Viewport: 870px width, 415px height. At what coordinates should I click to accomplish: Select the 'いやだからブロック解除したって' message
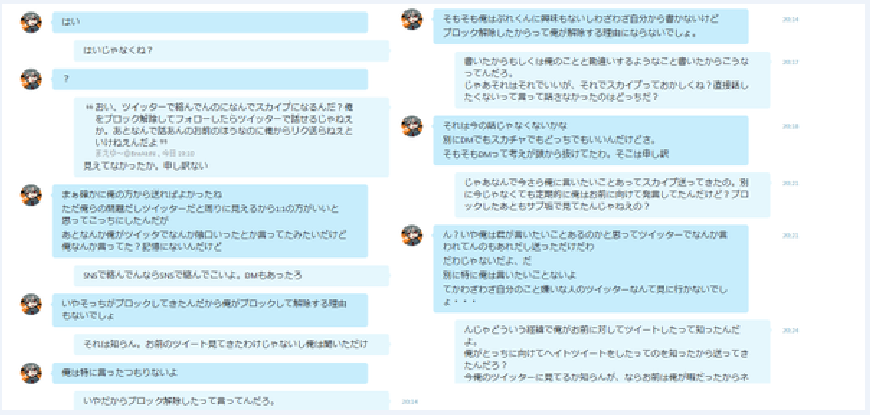click(232, 401)
